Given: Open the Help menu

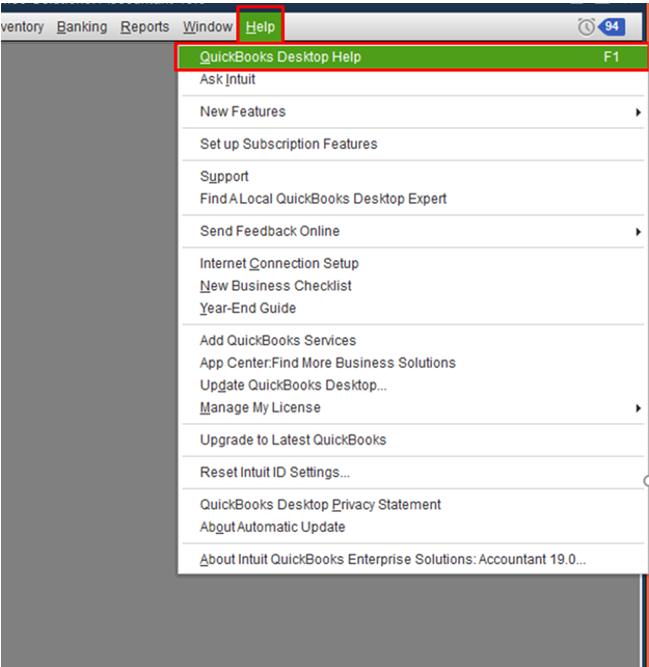Looking at the screenshot, I should (x=260, y=27).
